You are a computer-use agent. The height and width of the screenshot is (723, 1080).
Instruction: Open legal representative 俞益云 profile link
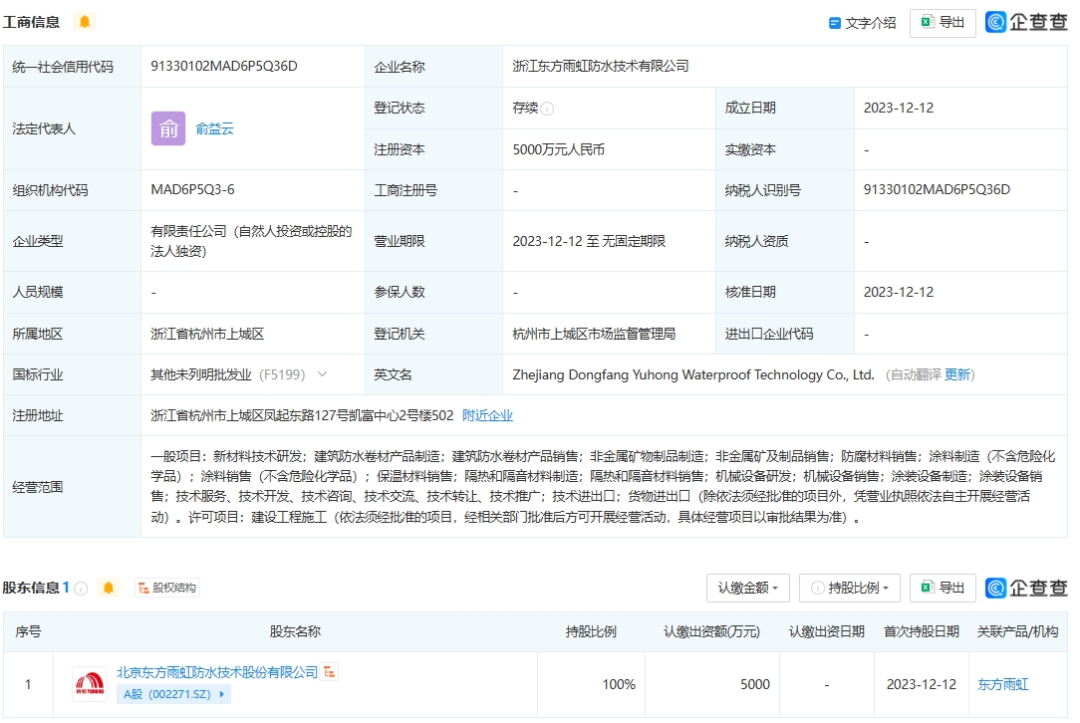coord(215,129)
